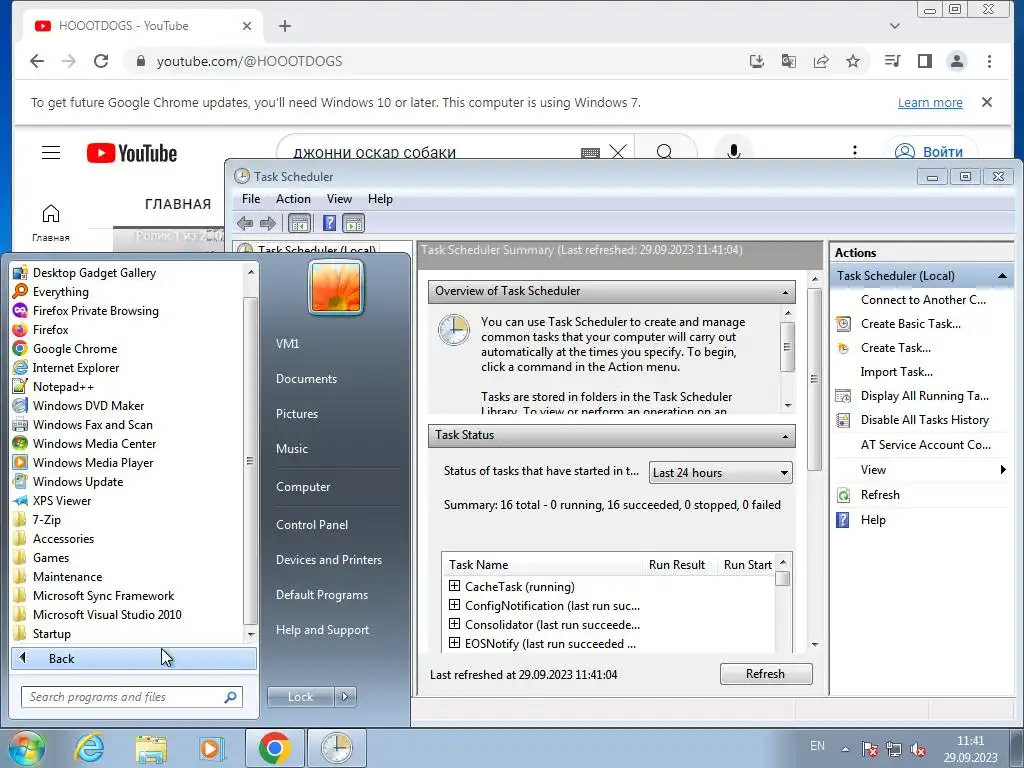Open the Microsoft Visual Studio 2010 folder
Viewport: 1024px width, 768px height.
tap(107, 615)
